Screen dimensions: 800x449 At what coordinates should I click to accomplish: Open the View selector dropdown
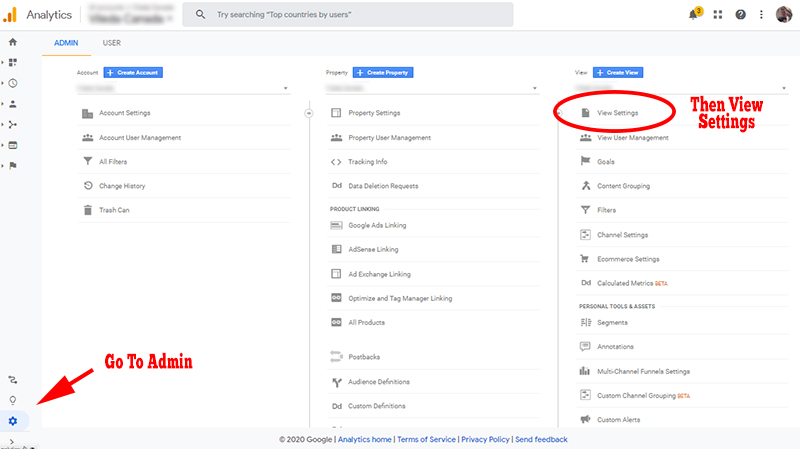tap(682, 88)
